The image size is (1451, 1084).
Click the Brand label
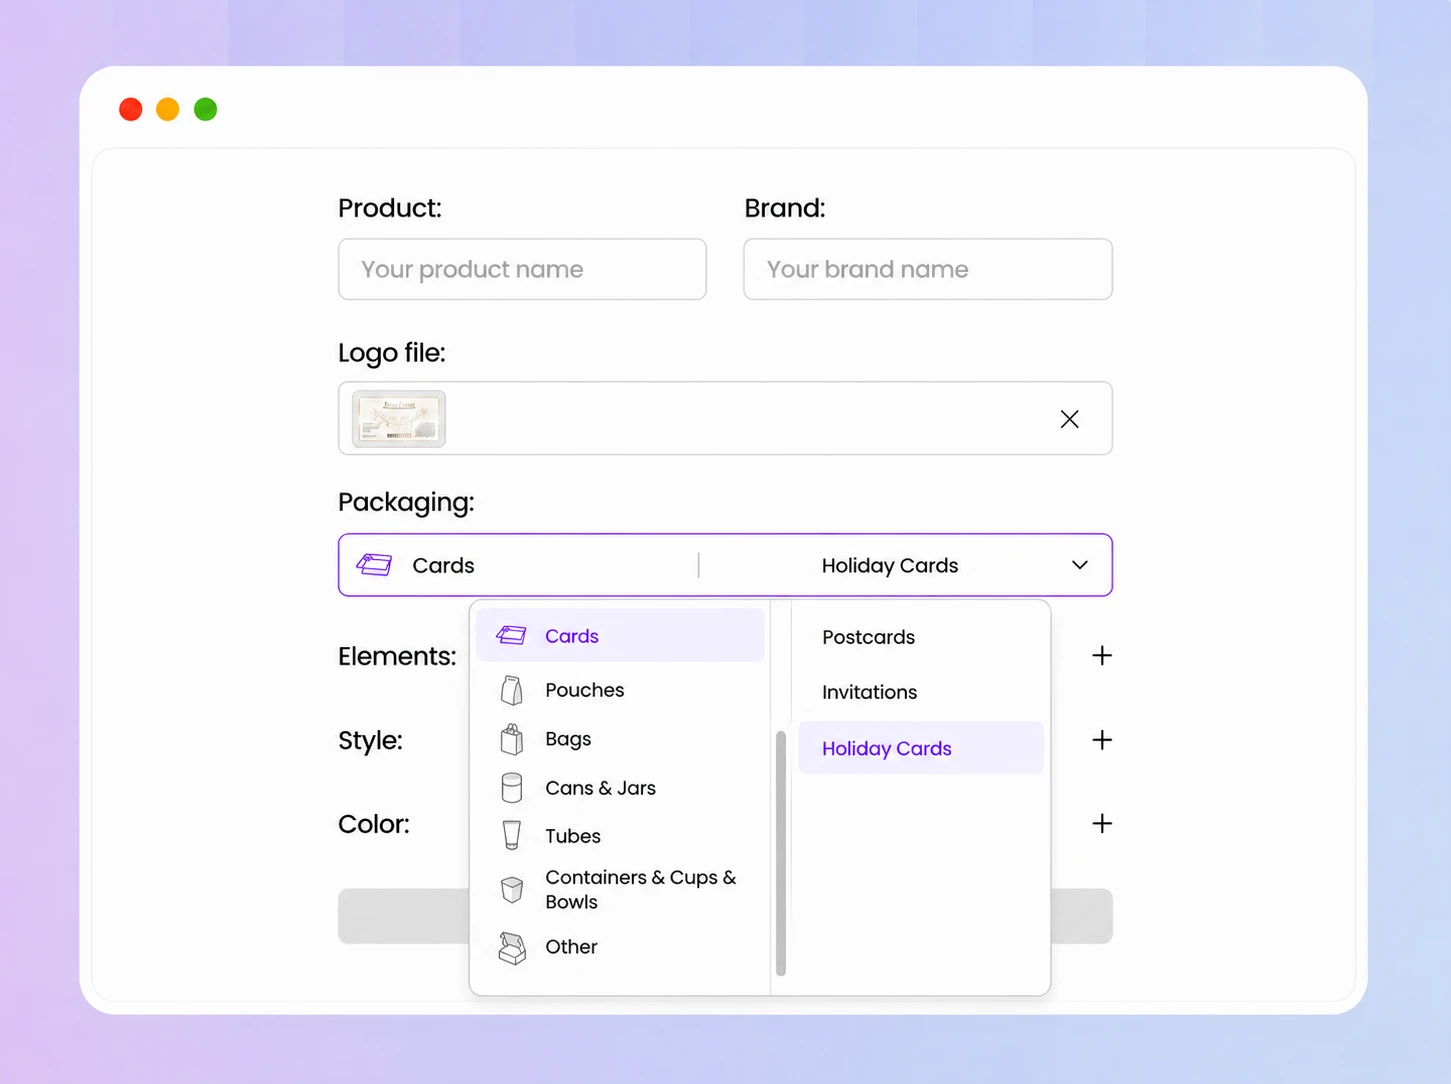(x=785, y=208)
